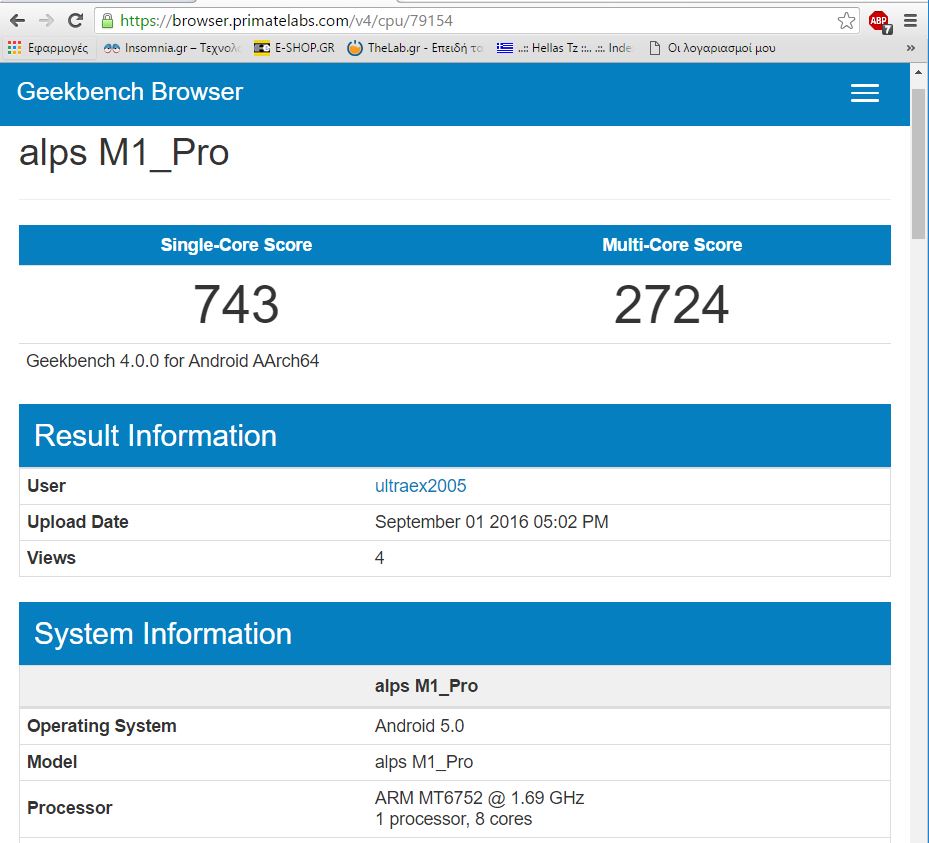Open the Εφαρμογές apps shortcut

48,48
